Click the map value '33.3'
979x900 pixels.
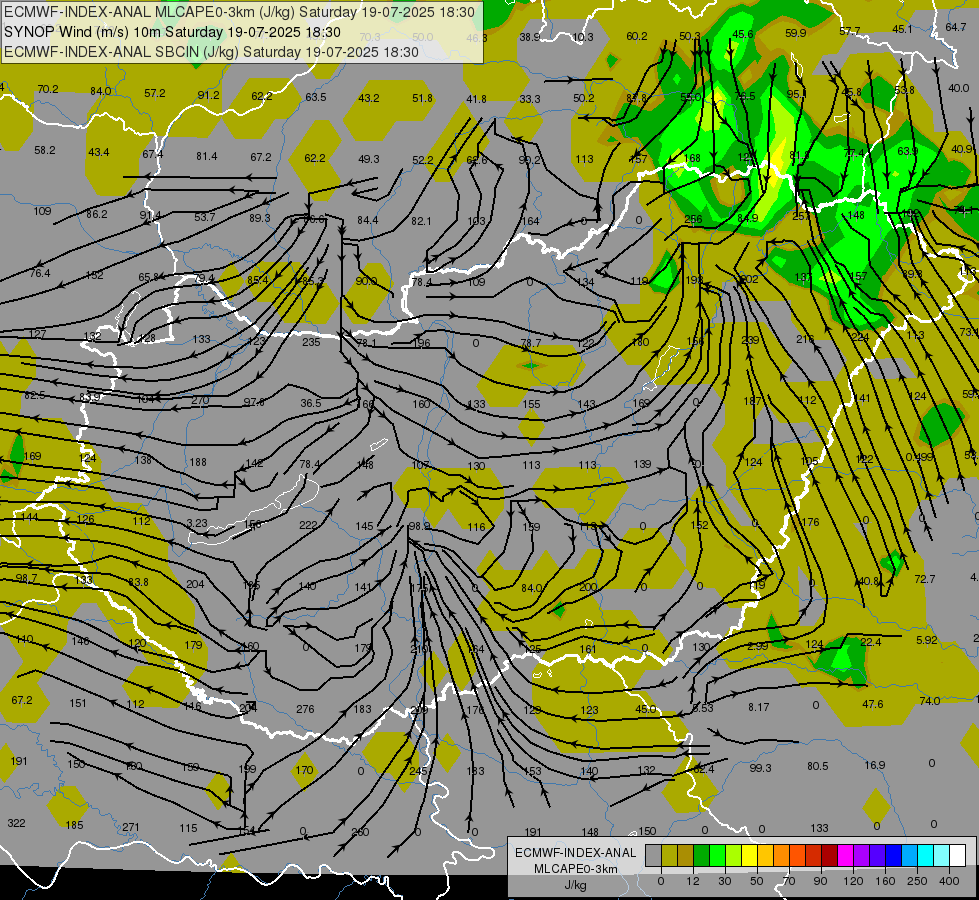(530, 99)
